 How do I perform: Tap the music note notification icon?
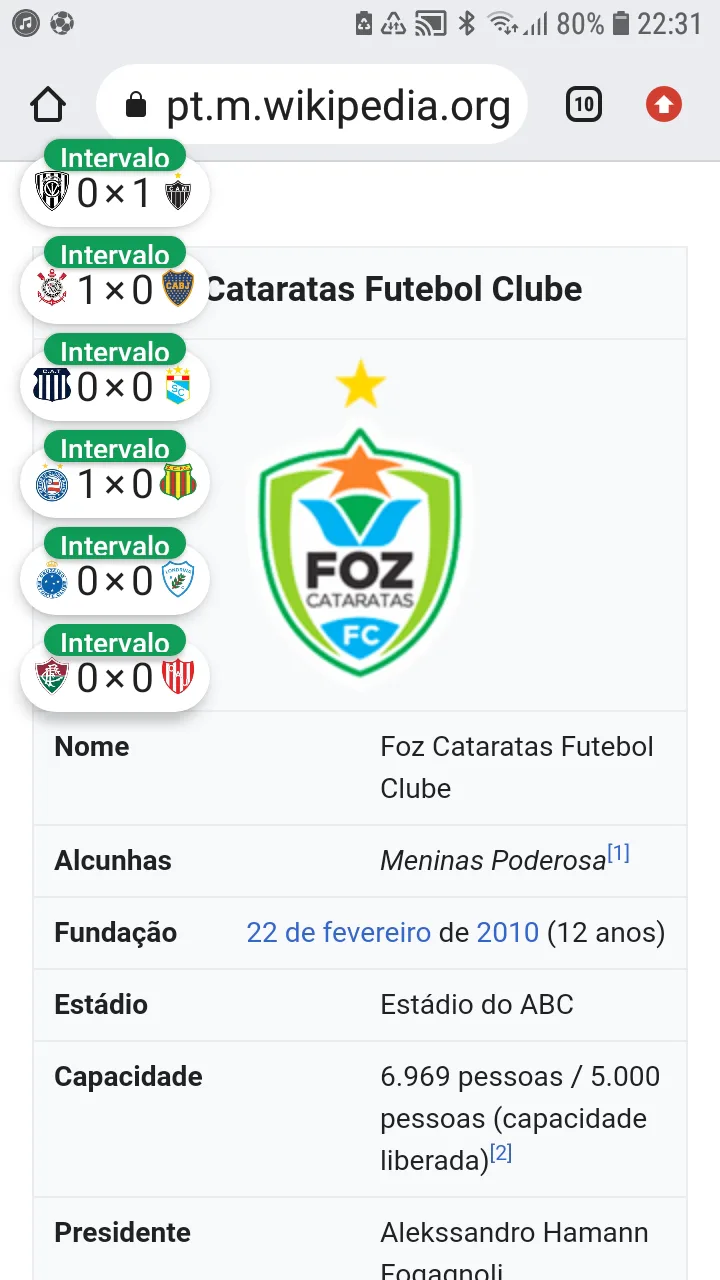click(x=26, y=22)
